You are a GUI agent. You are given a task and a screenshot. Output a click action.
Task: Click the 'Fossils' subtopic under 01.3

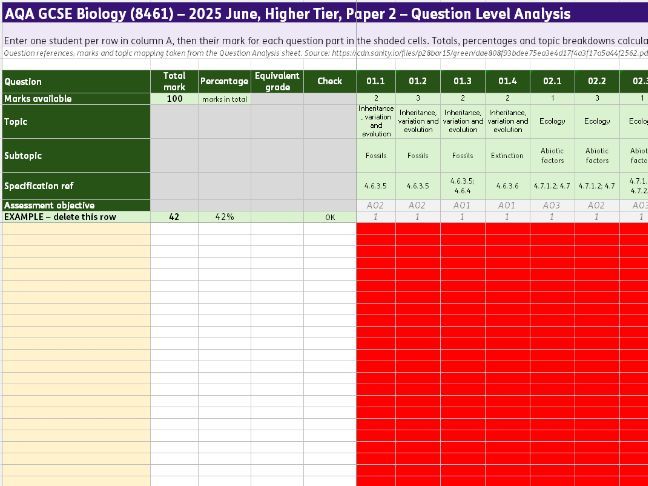463,156
